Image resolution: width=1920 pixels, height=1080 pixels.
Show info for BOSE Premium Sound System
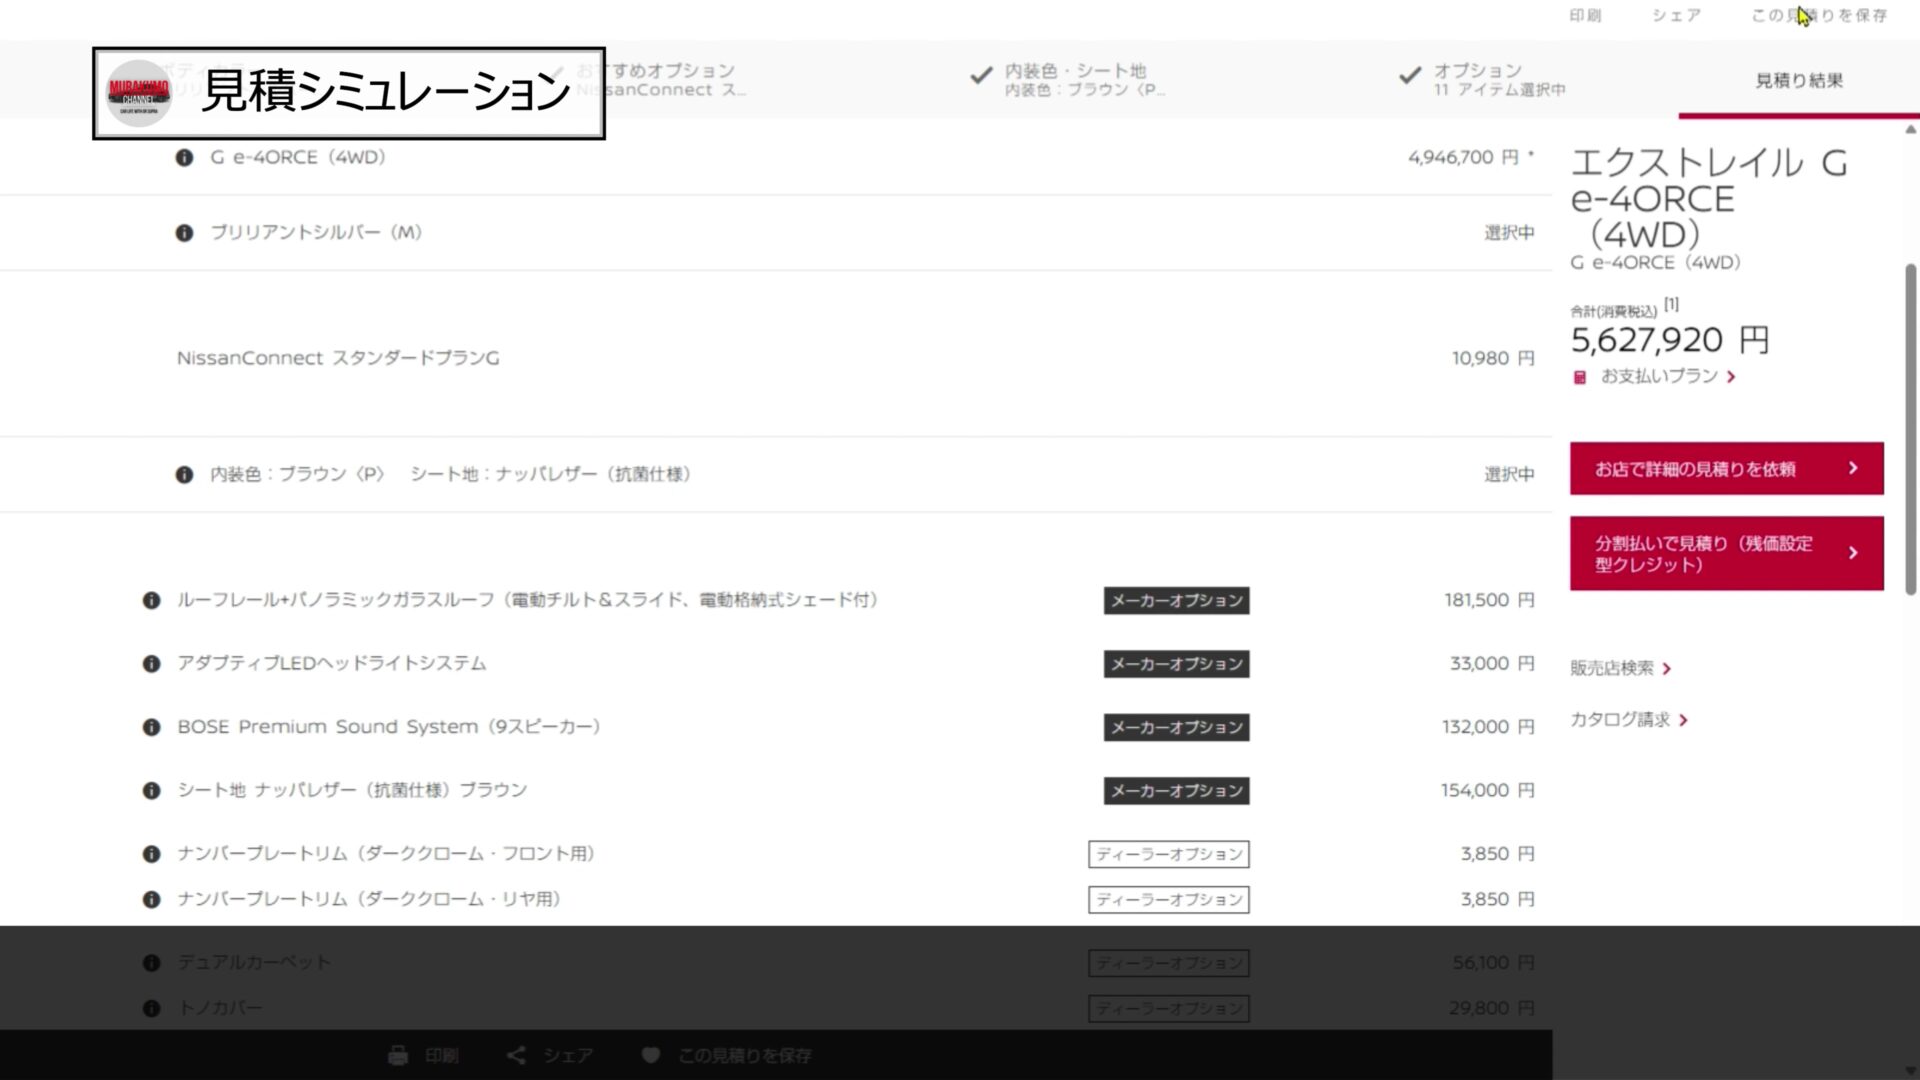coord(151,727)
